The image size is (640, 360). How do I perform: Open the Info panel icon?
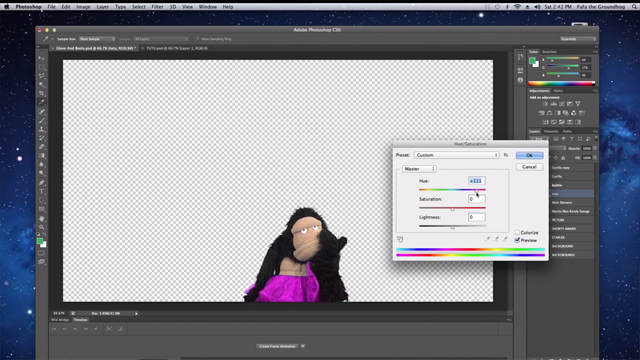(520, 80)
